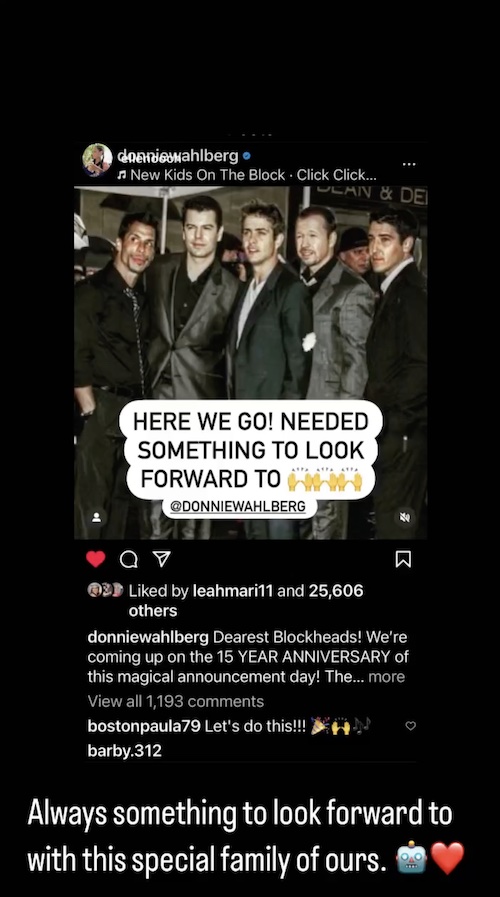Share post with paper plane icon
The height and width of the screenshot is (897, 500).
tap(162, 559)
